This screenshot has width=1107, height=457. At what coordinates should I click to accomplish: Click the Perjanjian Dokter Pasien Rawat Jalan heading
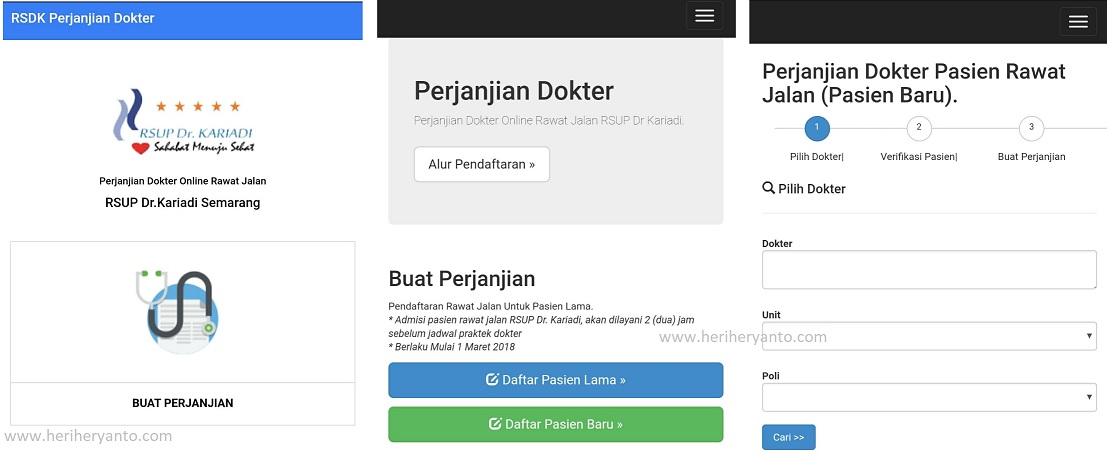pos(914,83)
